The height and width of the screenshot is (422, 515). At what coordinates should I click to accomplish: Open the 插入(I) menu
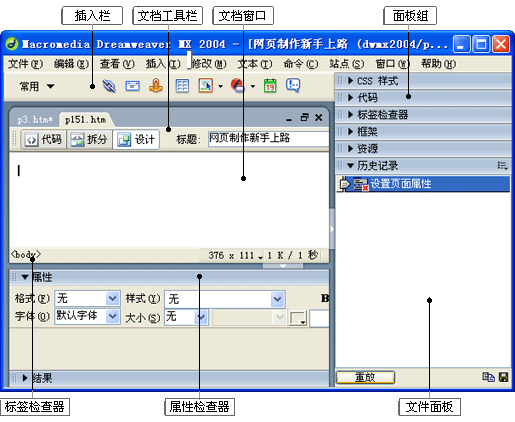(163, 64)
